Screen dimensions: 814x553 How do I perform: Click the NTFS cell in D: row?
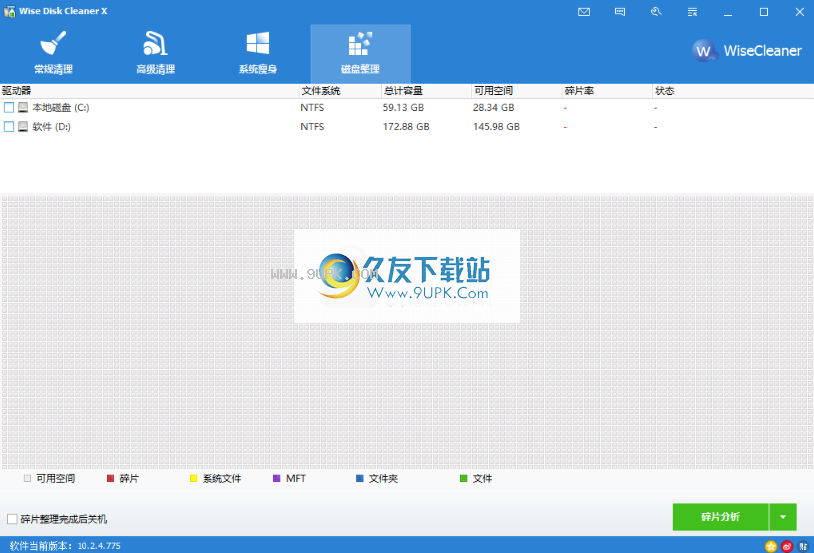pos(312,127)
